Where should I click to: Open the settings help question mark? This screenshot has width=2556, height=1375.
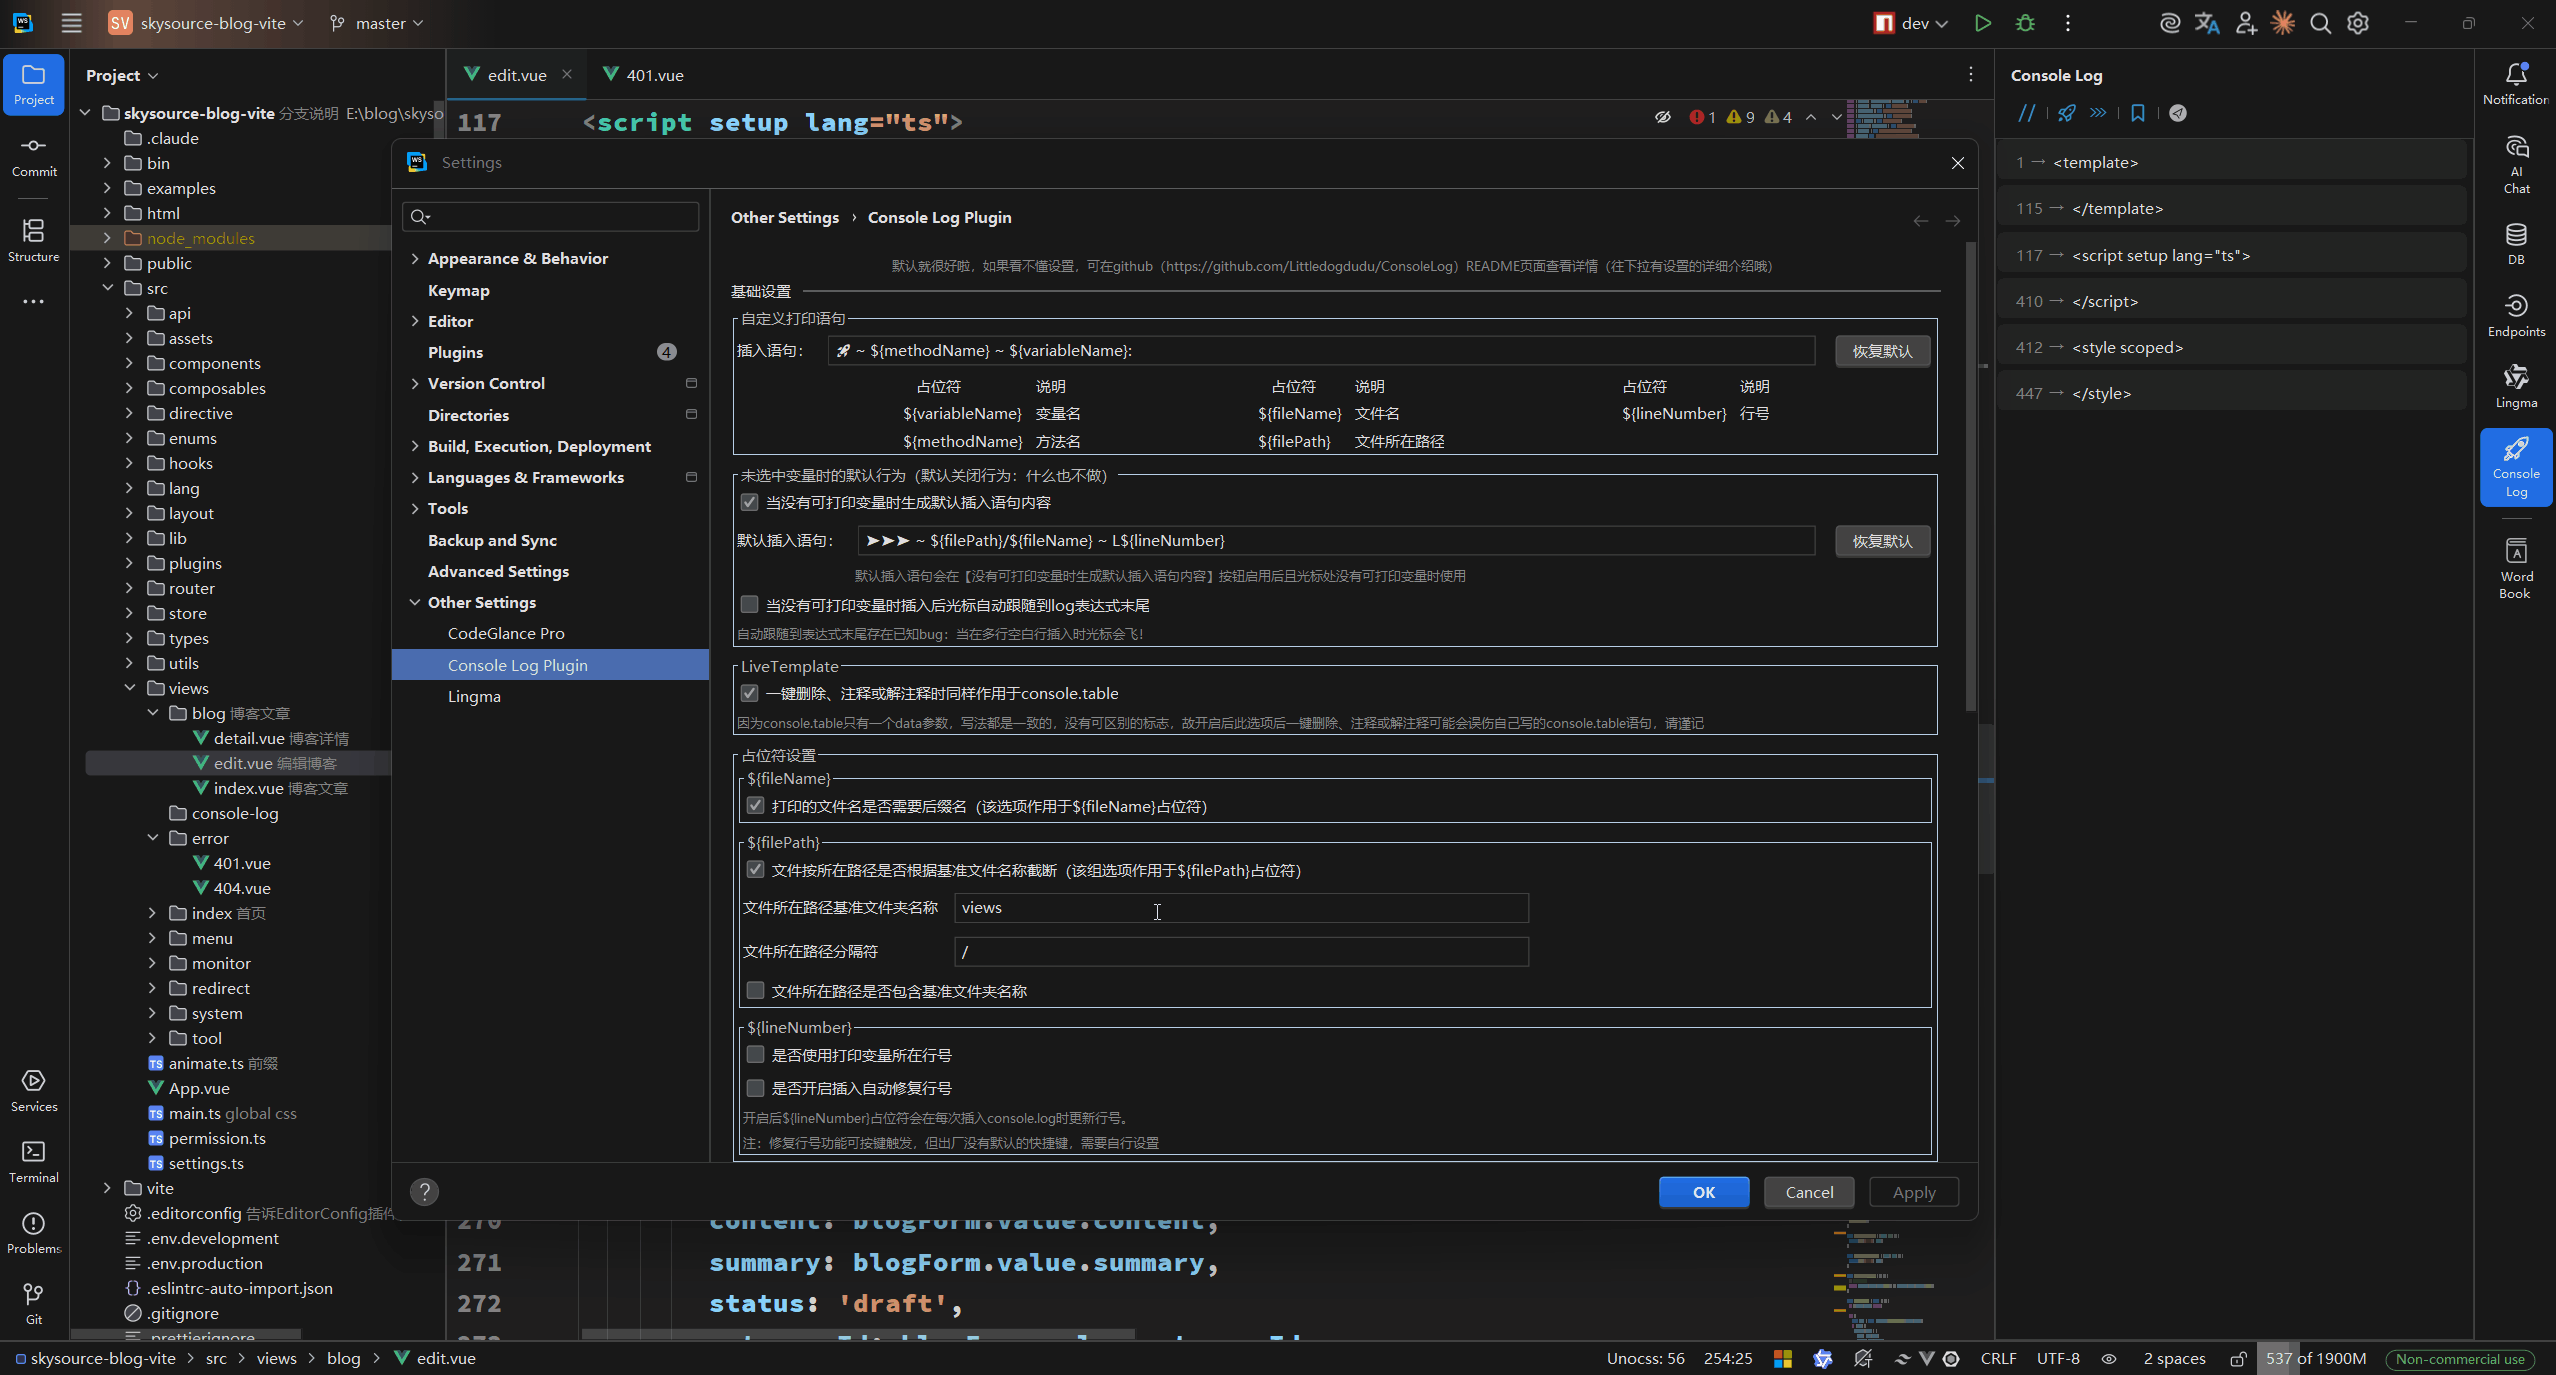pyautogui.click(x=425, y=1191)
